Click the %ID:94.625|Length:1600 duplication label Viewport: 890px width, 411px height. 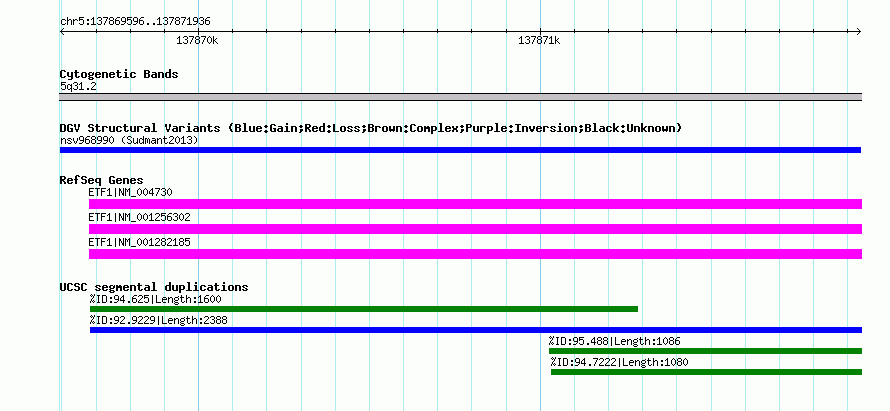coord(155,299)
